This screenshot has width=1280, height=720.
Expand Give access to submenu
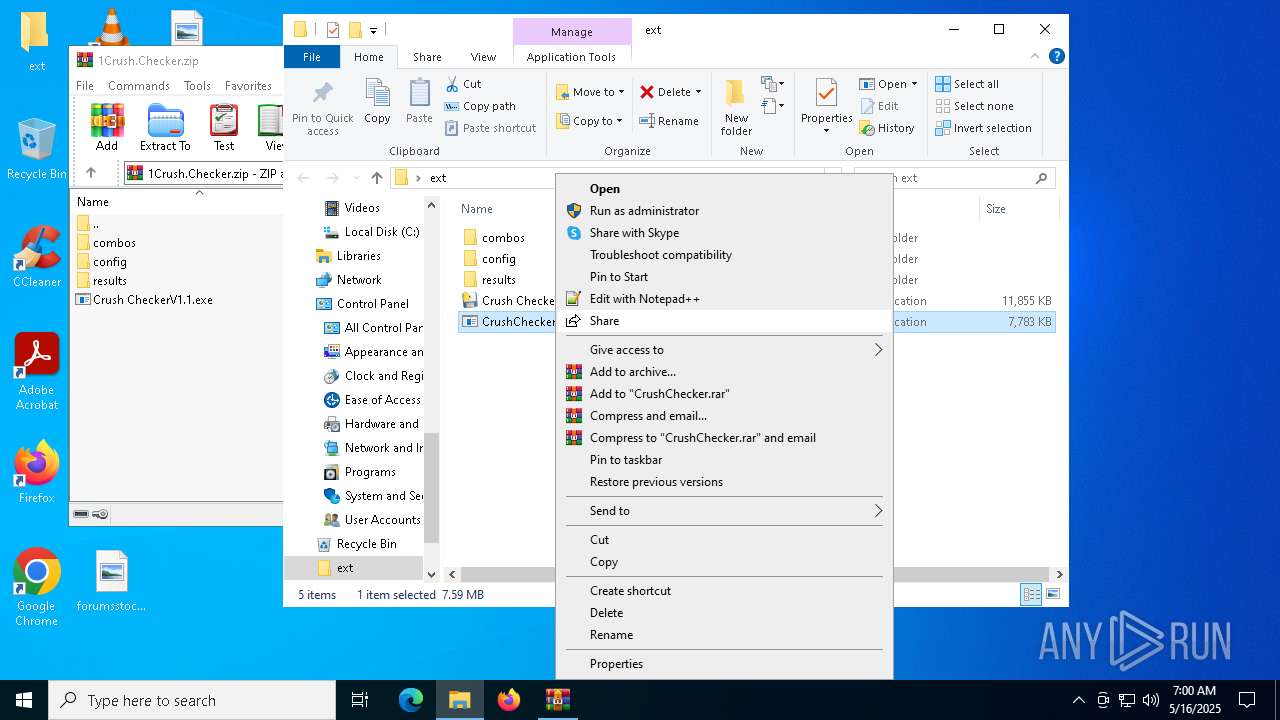(724, 350)
